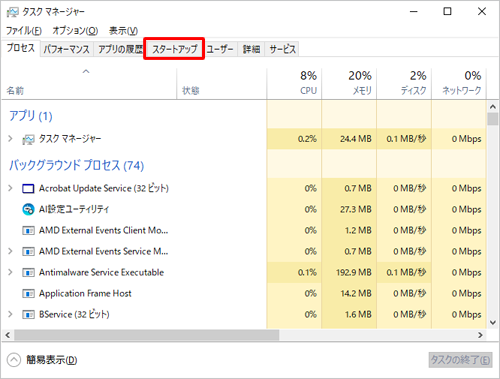This screenshot has width=500, height=379.
Task: Expand the Acrobat Update Service row
Action: pos(10,188)
